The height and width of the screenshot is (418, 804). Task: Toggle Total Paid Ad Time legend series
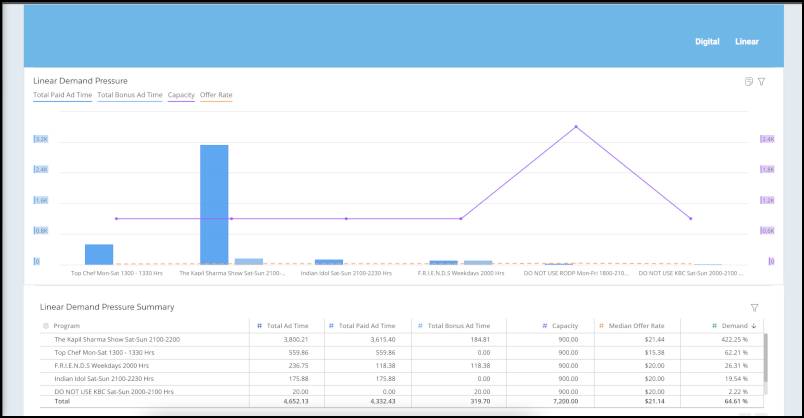coord(63,95)
